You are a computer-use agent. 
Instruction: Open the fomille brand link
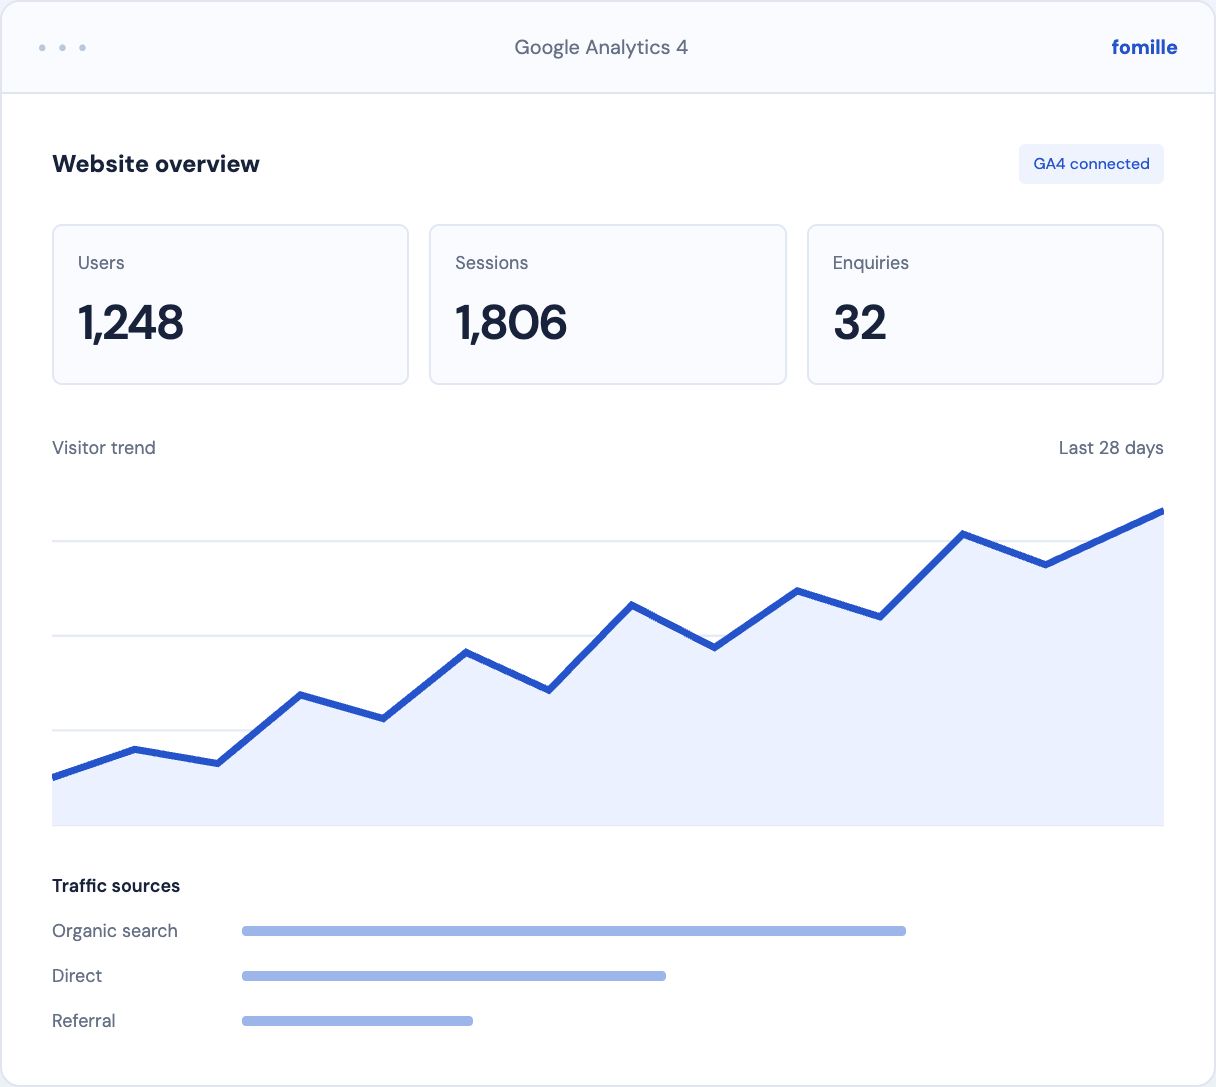coord(1144,47)
